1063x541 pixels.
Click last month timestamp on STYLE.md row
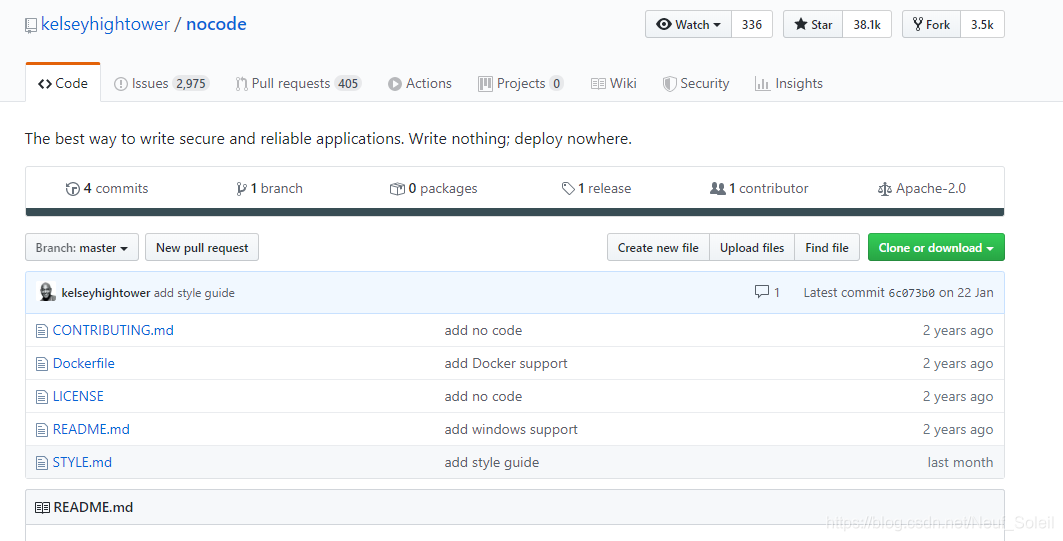pos(960,462)
